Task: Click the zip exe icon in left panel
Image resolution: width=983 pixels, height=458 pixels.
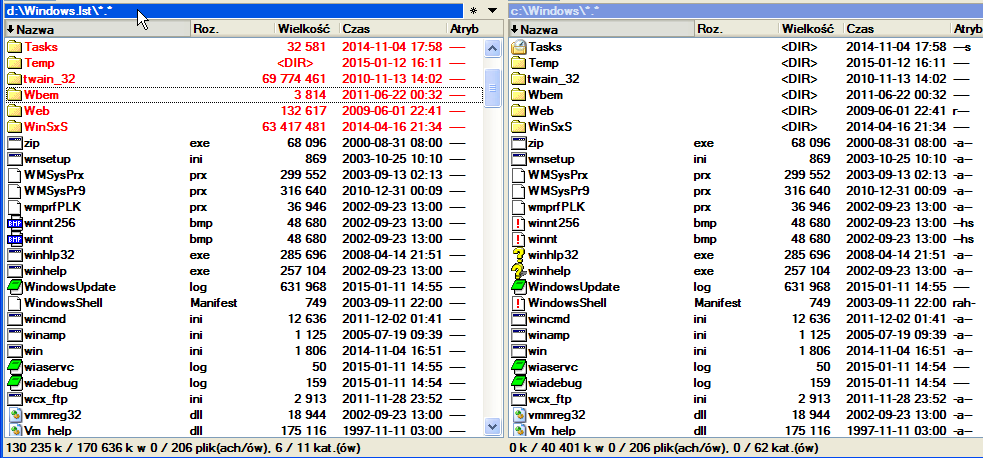Action: pyautogui.click(x=14, y=143)
